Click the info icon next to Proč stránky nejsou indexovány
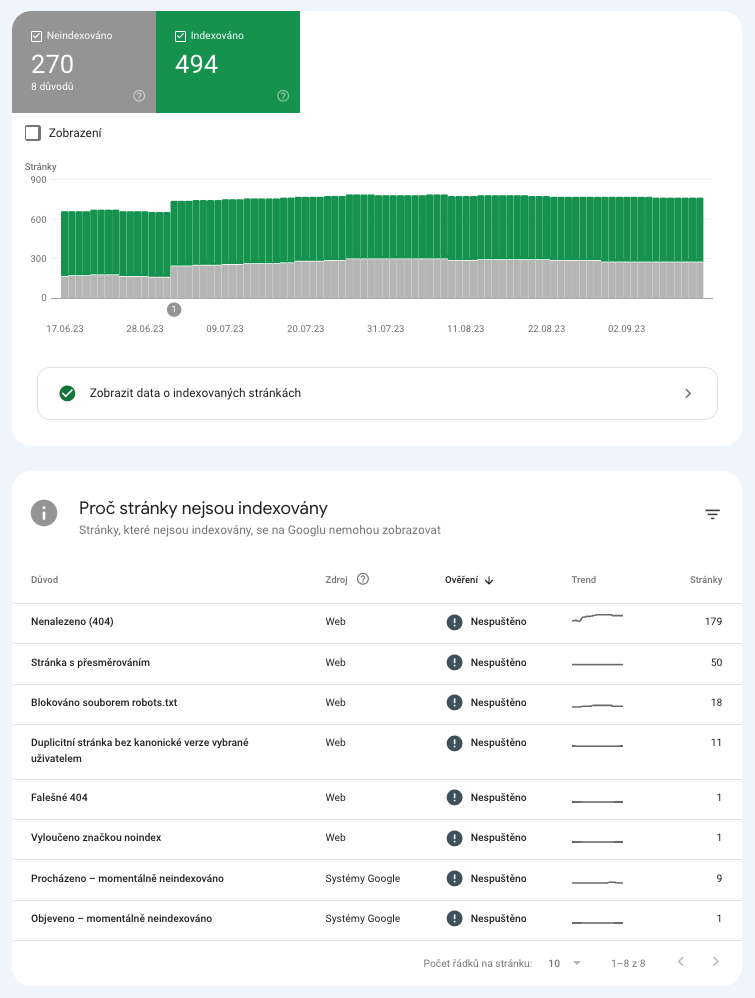755x998 pixels. (44, 513)
